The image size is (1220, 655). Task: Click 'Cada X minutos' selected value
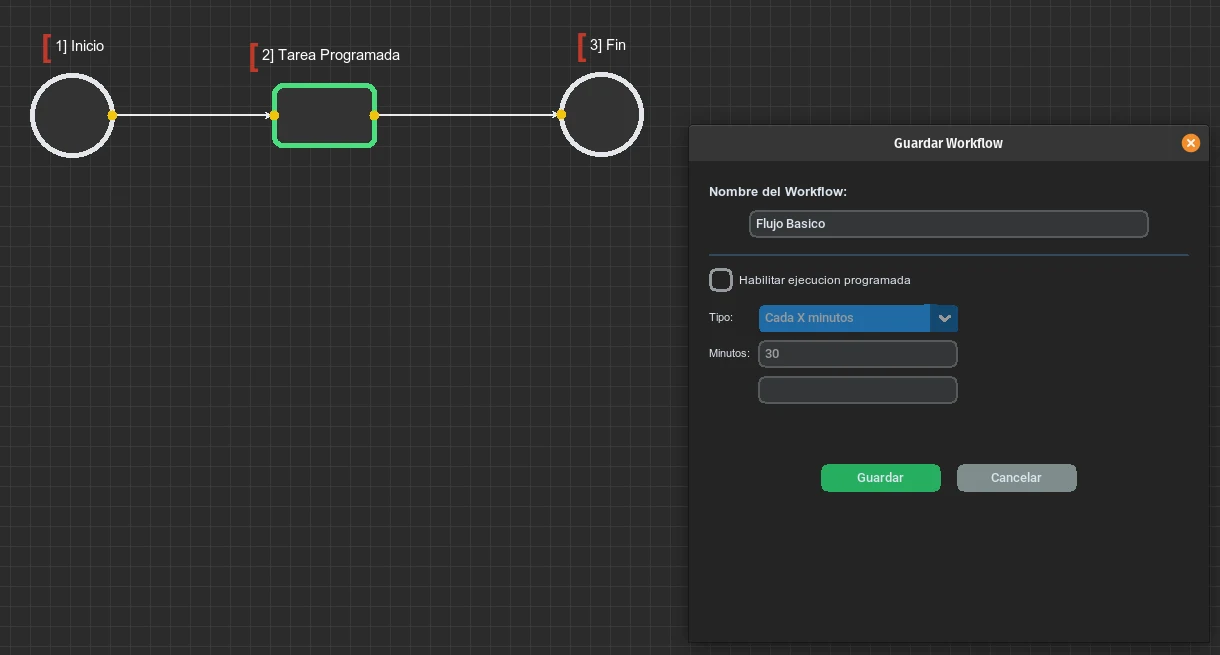[809, 318]
